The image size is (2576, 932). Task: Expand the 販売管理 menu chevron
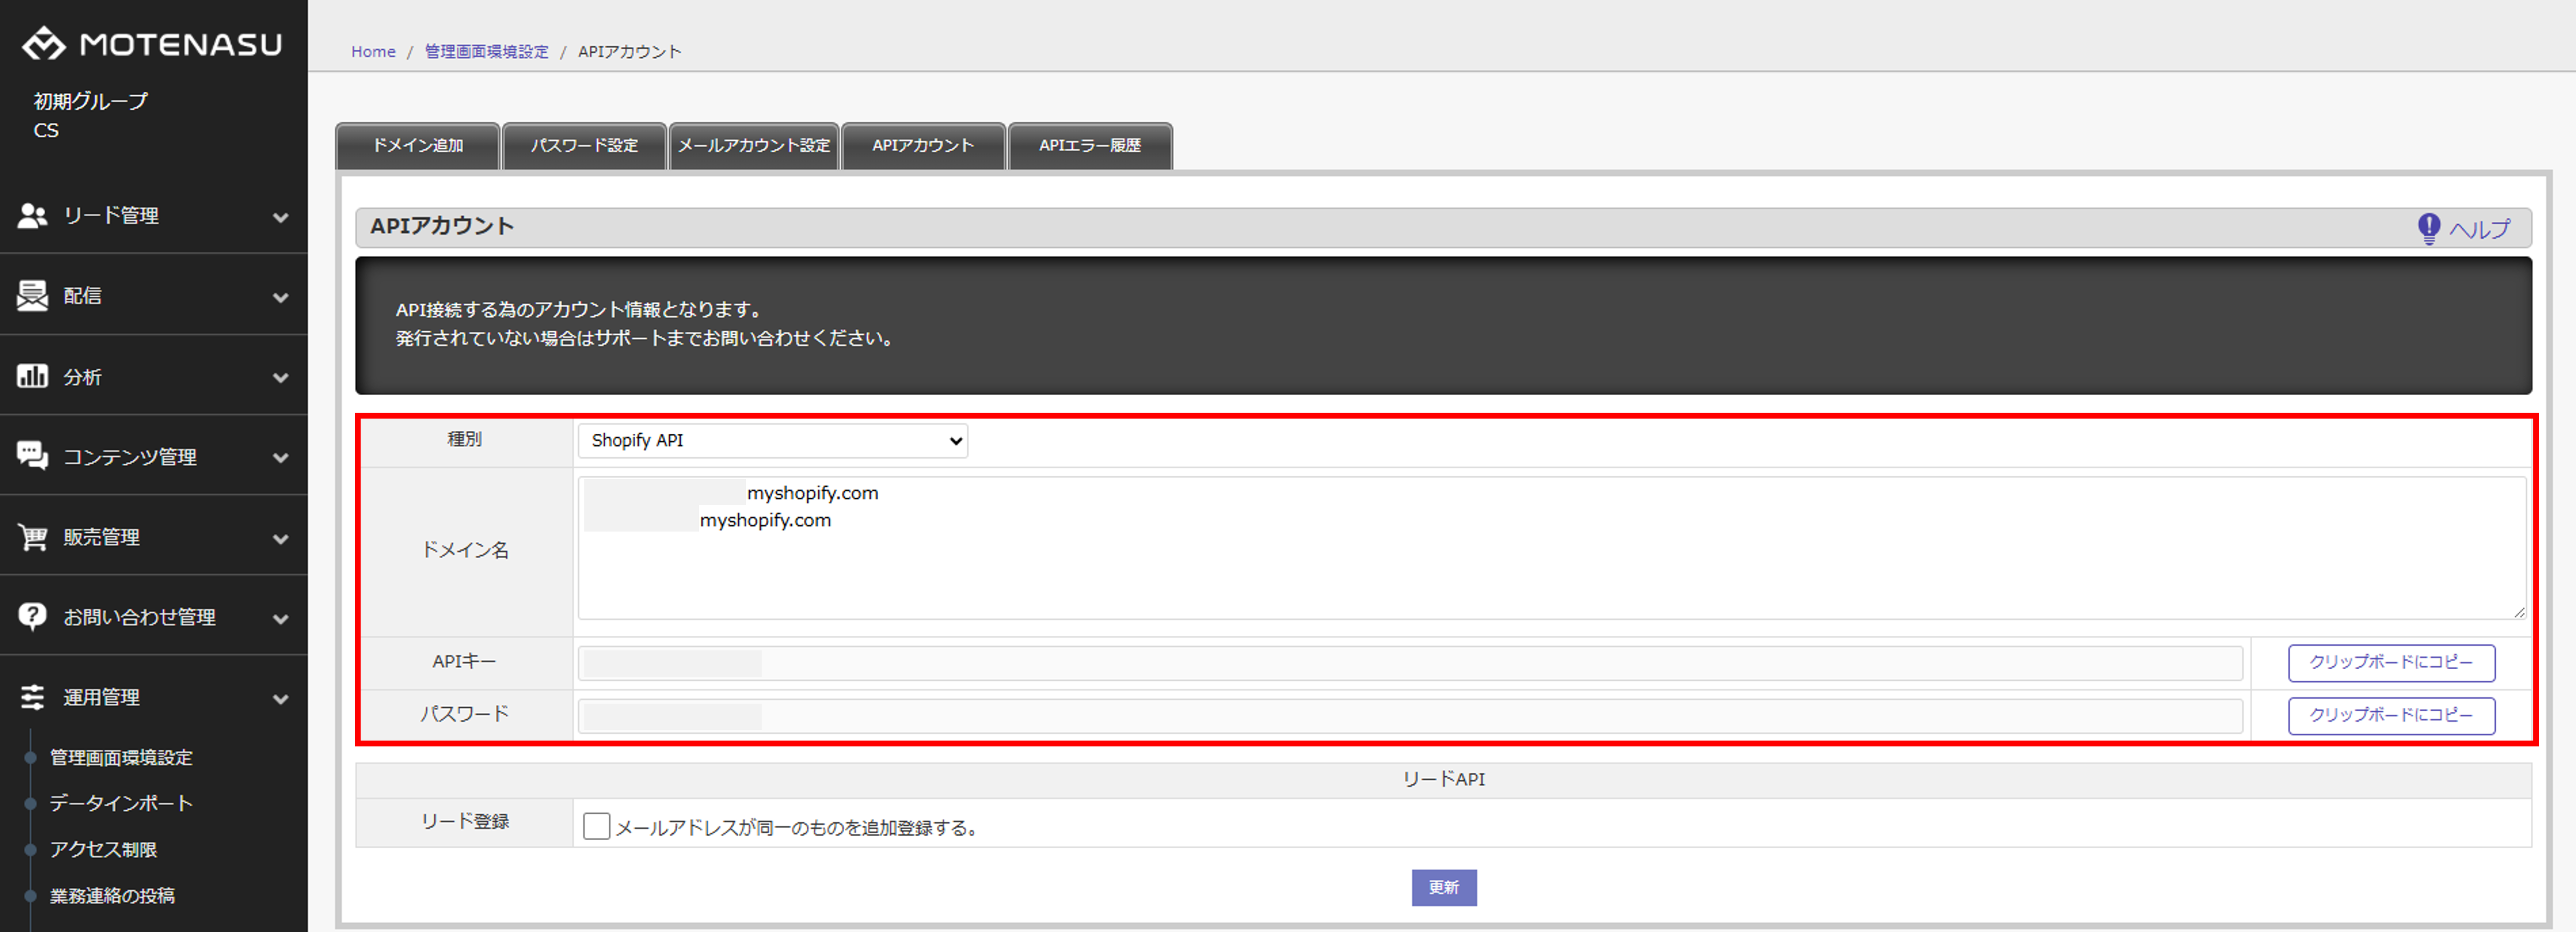pos(281,539)
